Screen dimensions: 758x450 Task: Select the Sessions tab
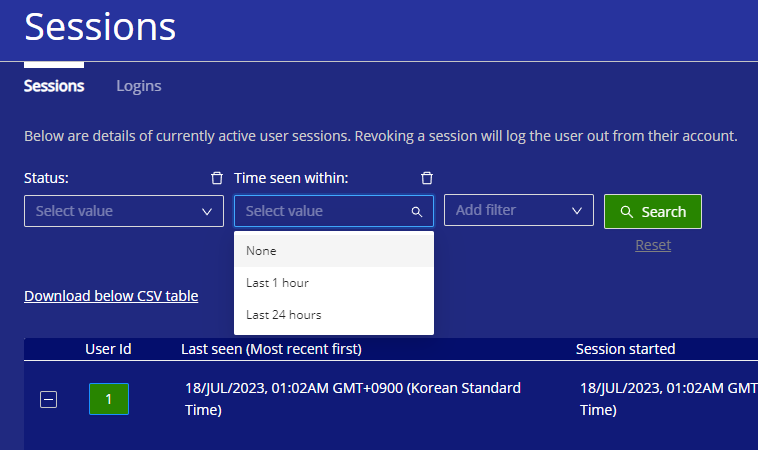(54, 86)
